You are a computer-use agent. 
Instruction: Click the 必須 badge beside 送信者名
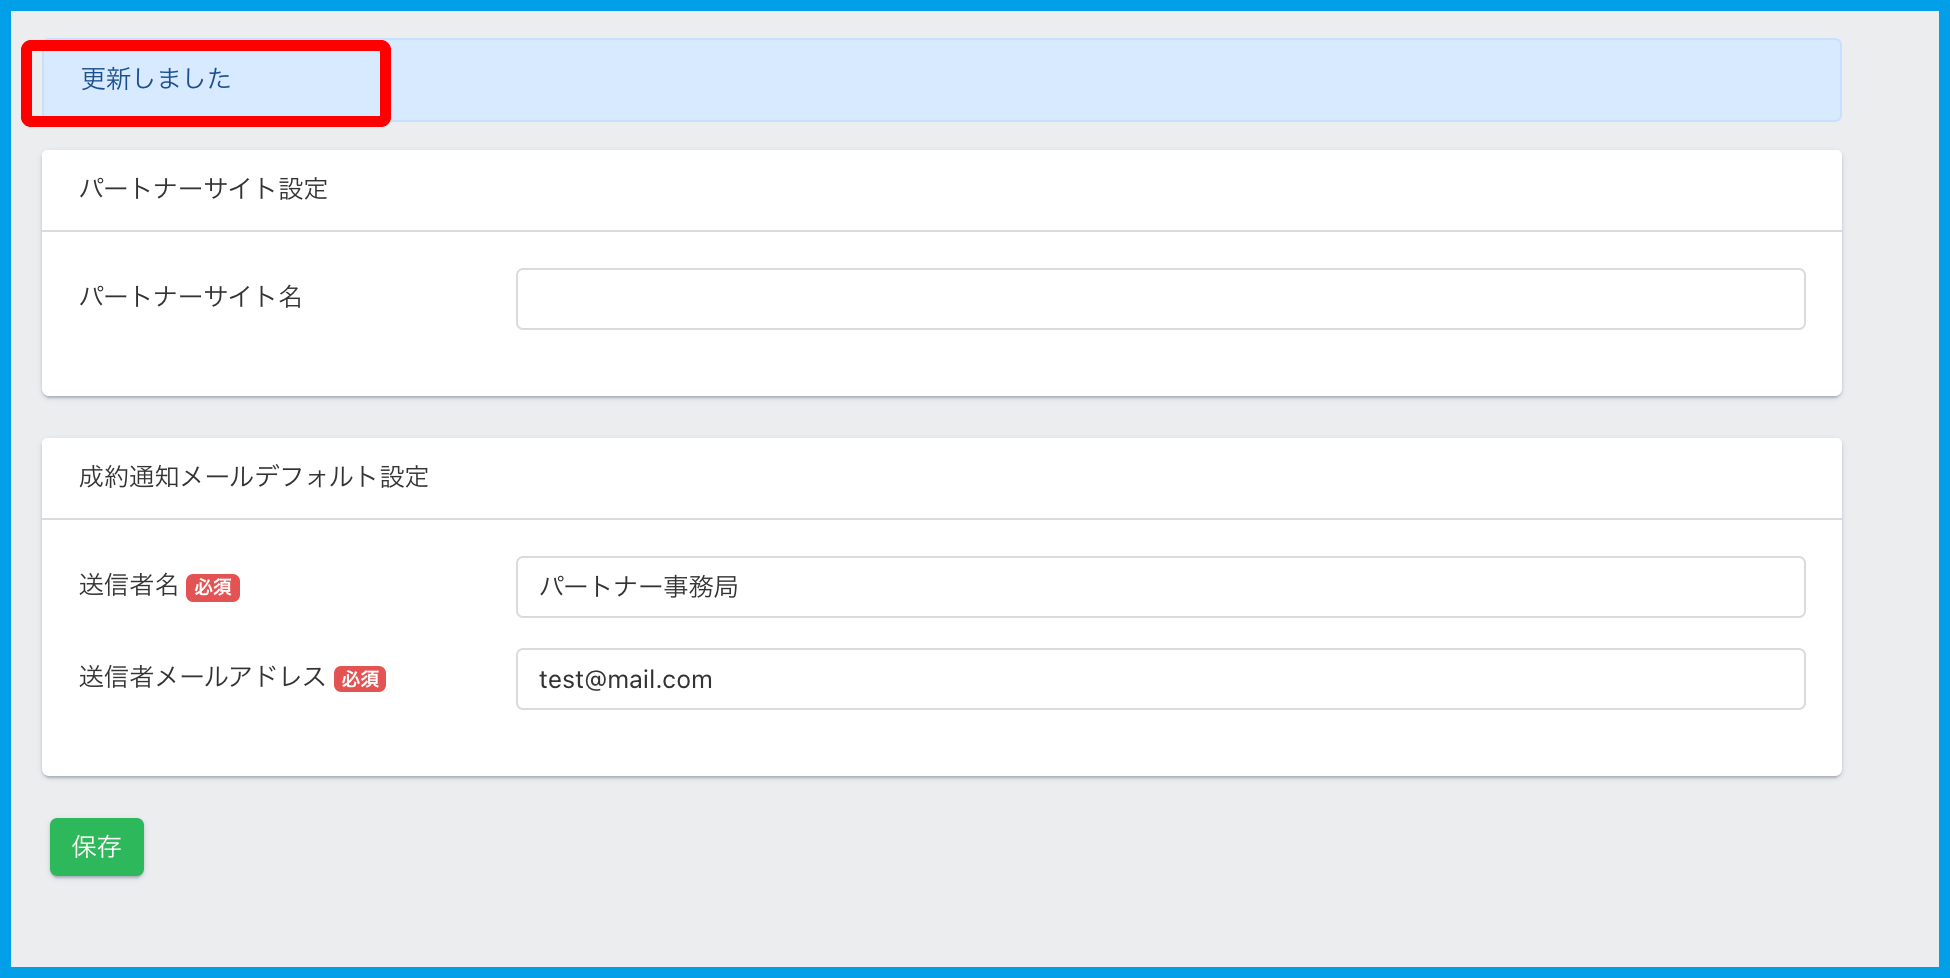[213, 587]
